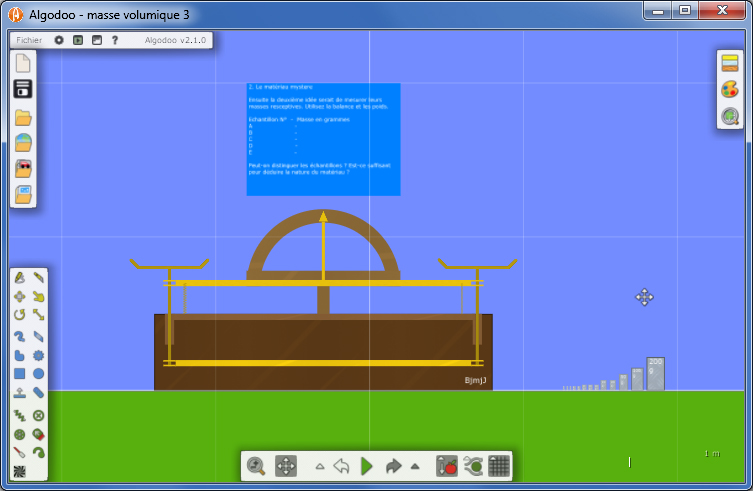This screenshot has width=753, height=491.
Task: Toggle the grid display button
Action: point(499,466)
